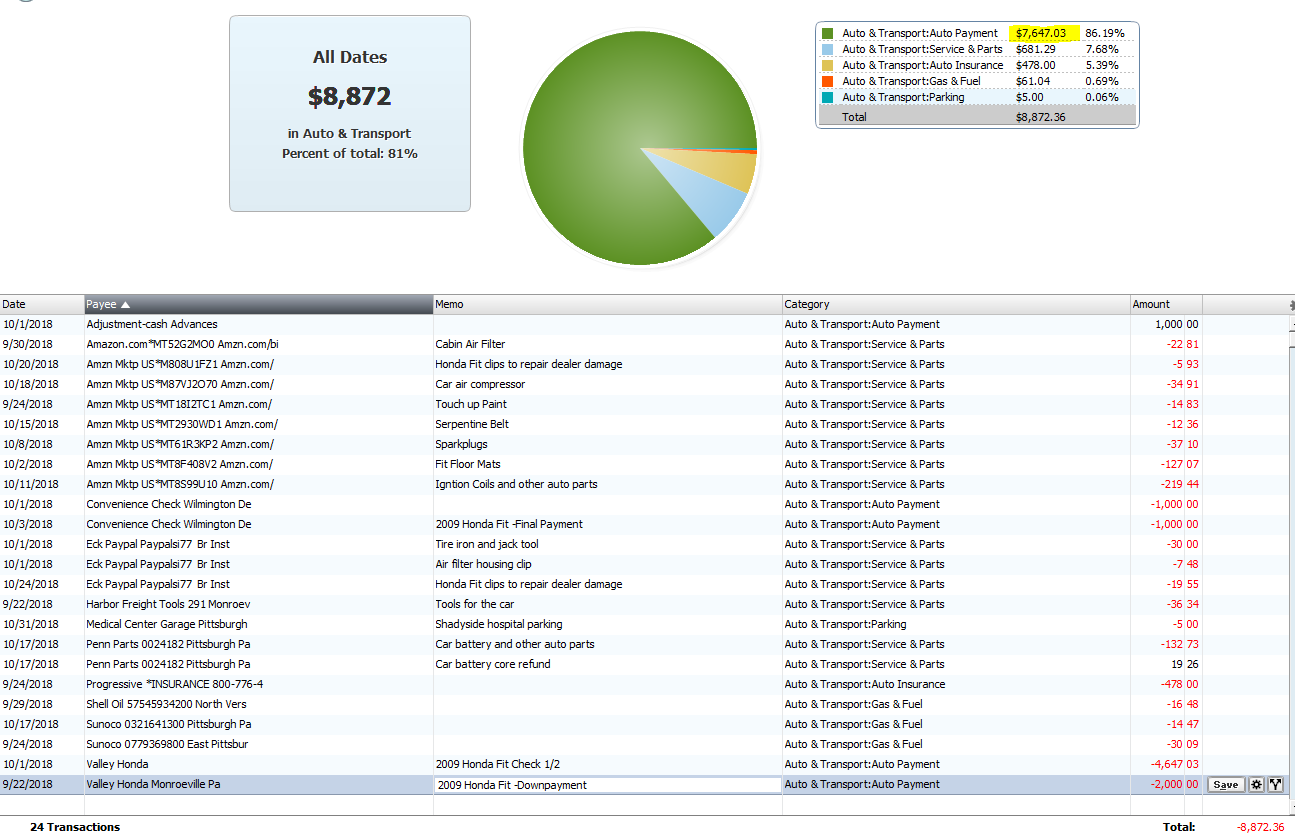Select 'Auto & Transport:Gas & Fuel' legend row
This screenshot has height=836, width=1295.
977,81
